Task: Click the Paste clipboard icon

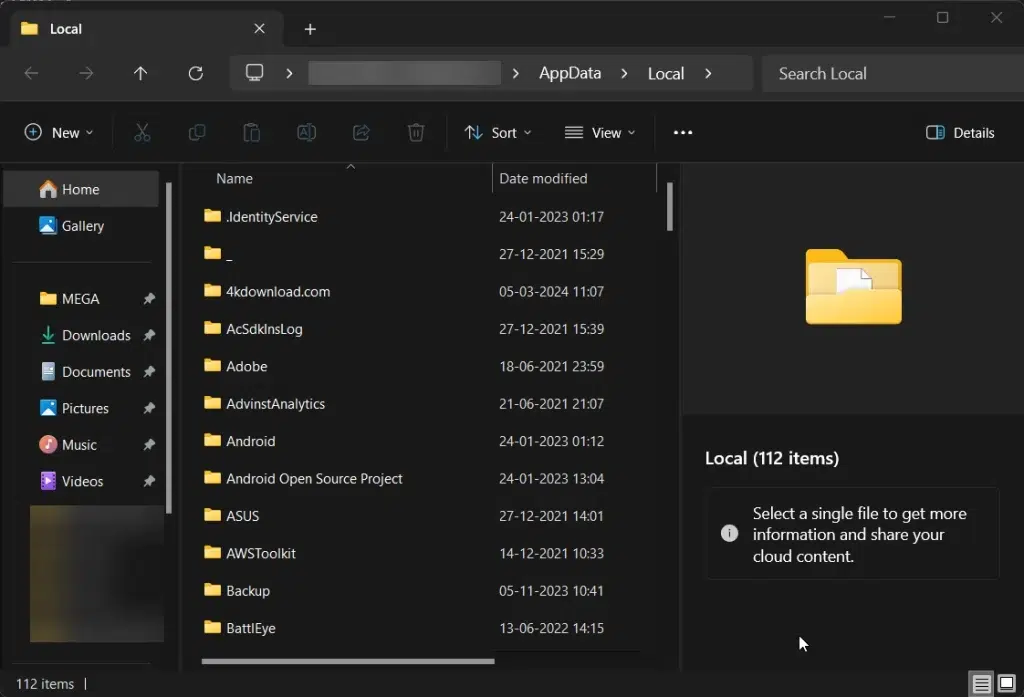Action: click(x=251, y=133)
